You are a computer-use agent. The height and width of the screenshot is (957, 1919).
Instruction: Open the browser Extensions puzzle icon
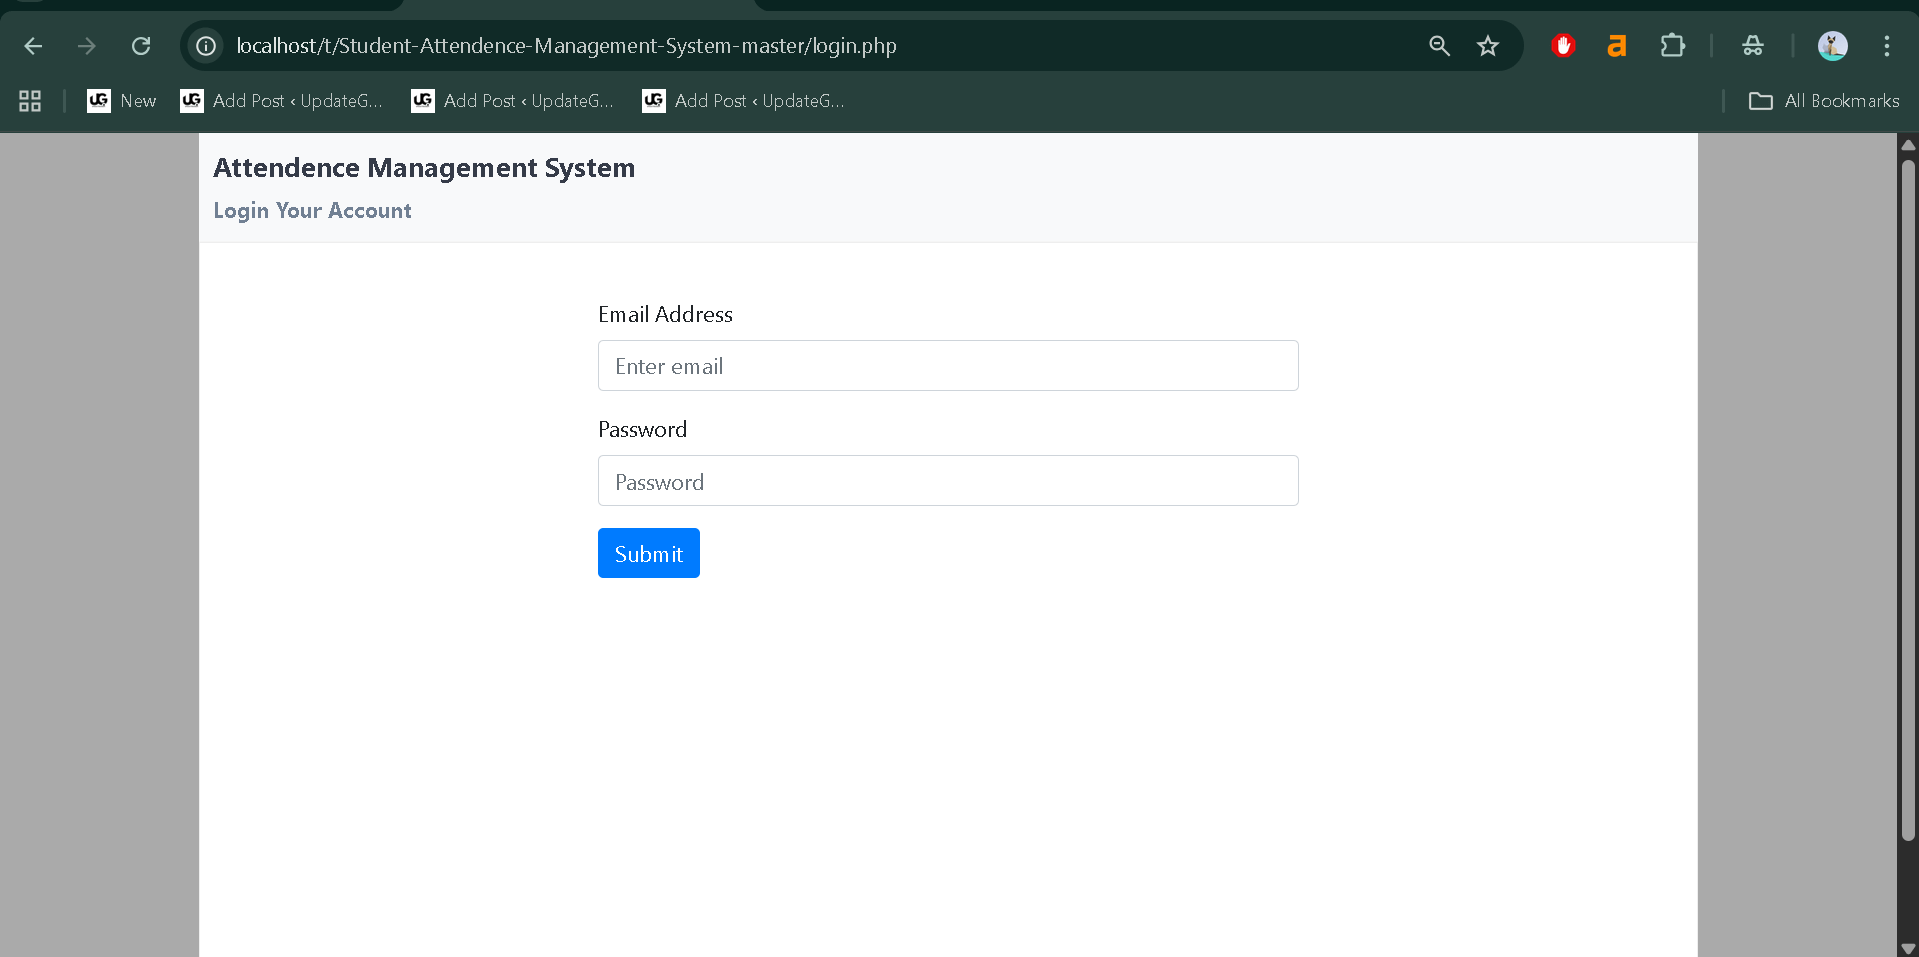tap(1672, 45)
